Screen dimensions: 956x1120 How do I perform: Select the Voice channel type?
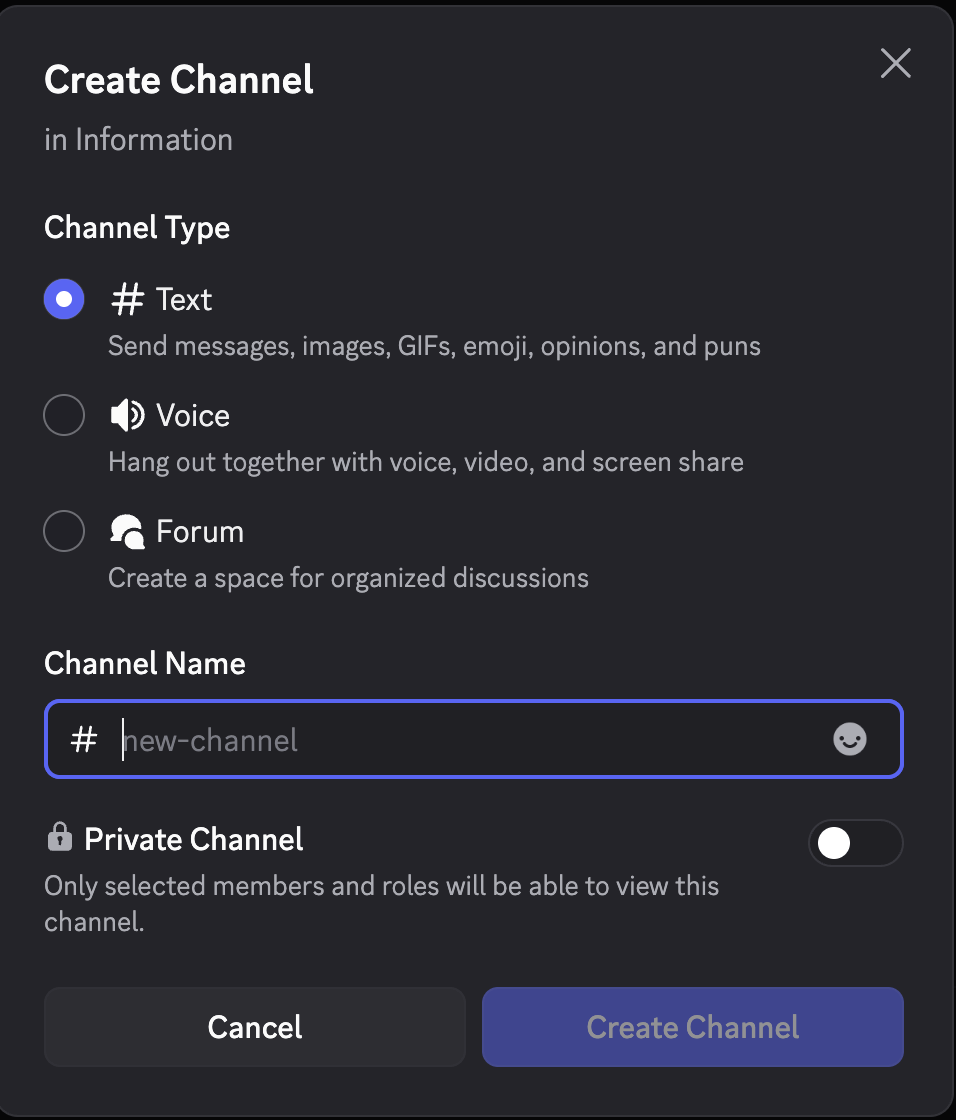click(64, 415)
